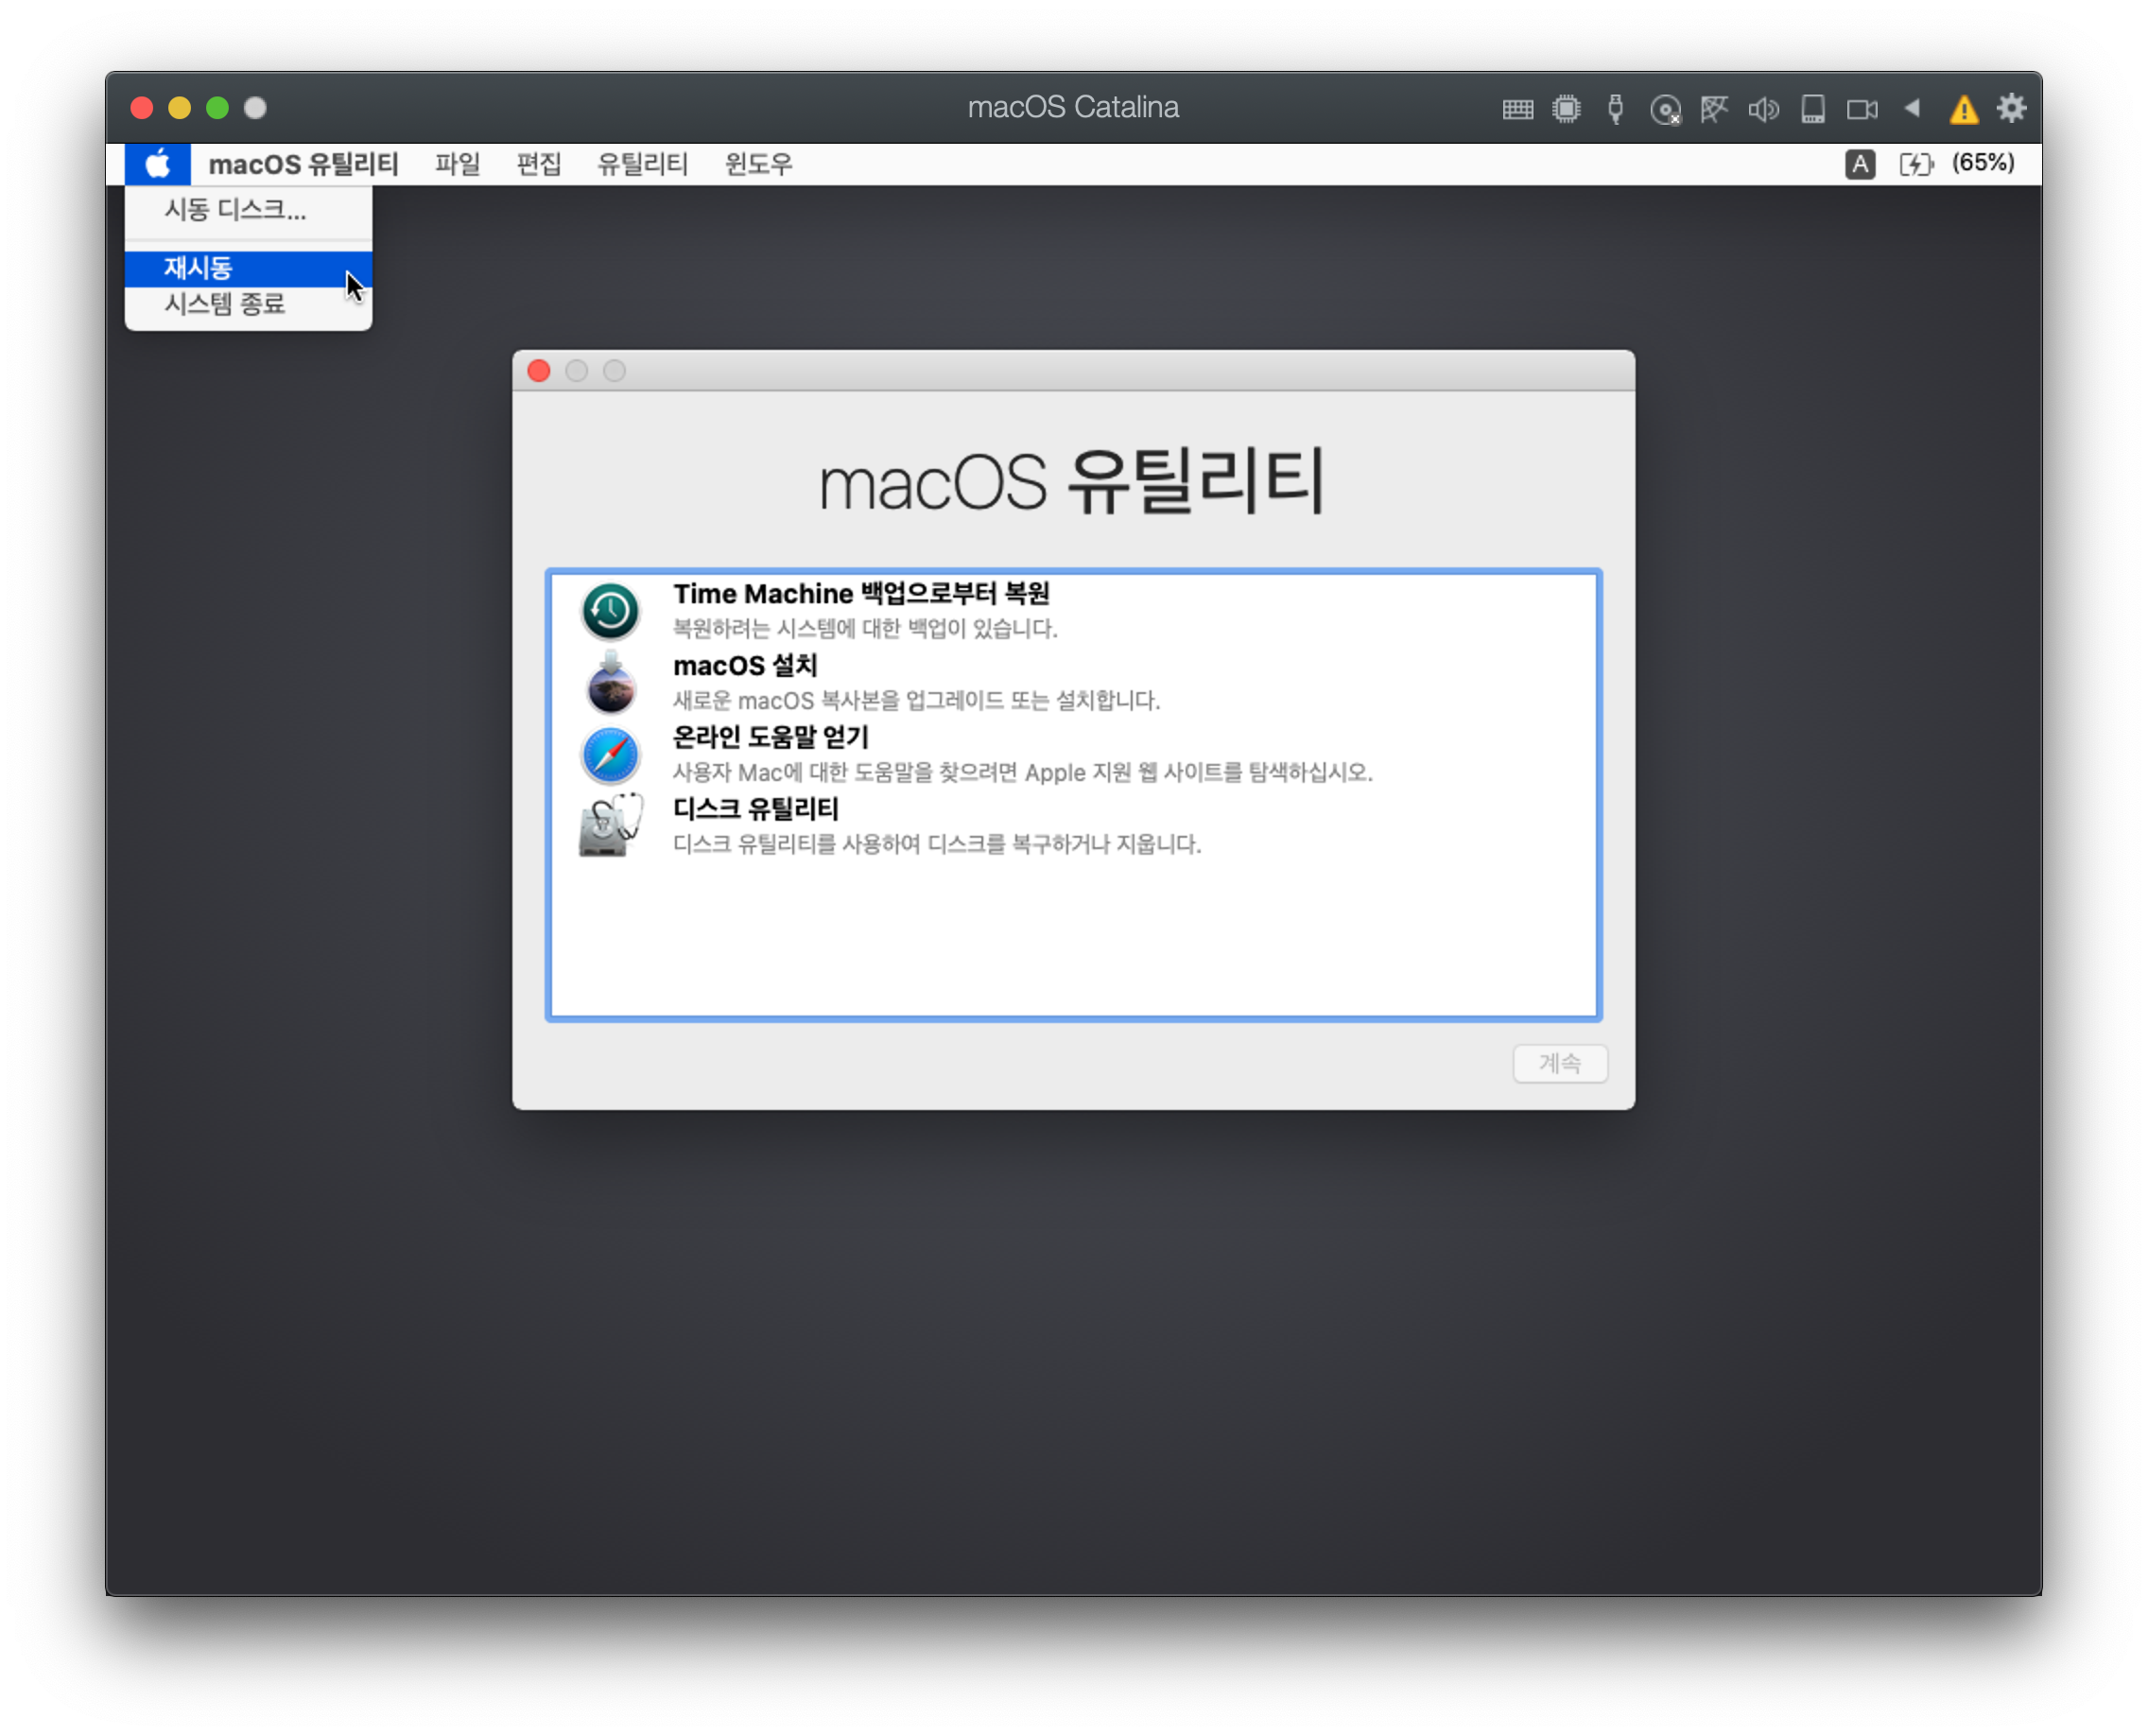Click the yellow warning triangle icon
Screen dimensions: 2148x1736
pyautogui.click(x=1963, y=109)
